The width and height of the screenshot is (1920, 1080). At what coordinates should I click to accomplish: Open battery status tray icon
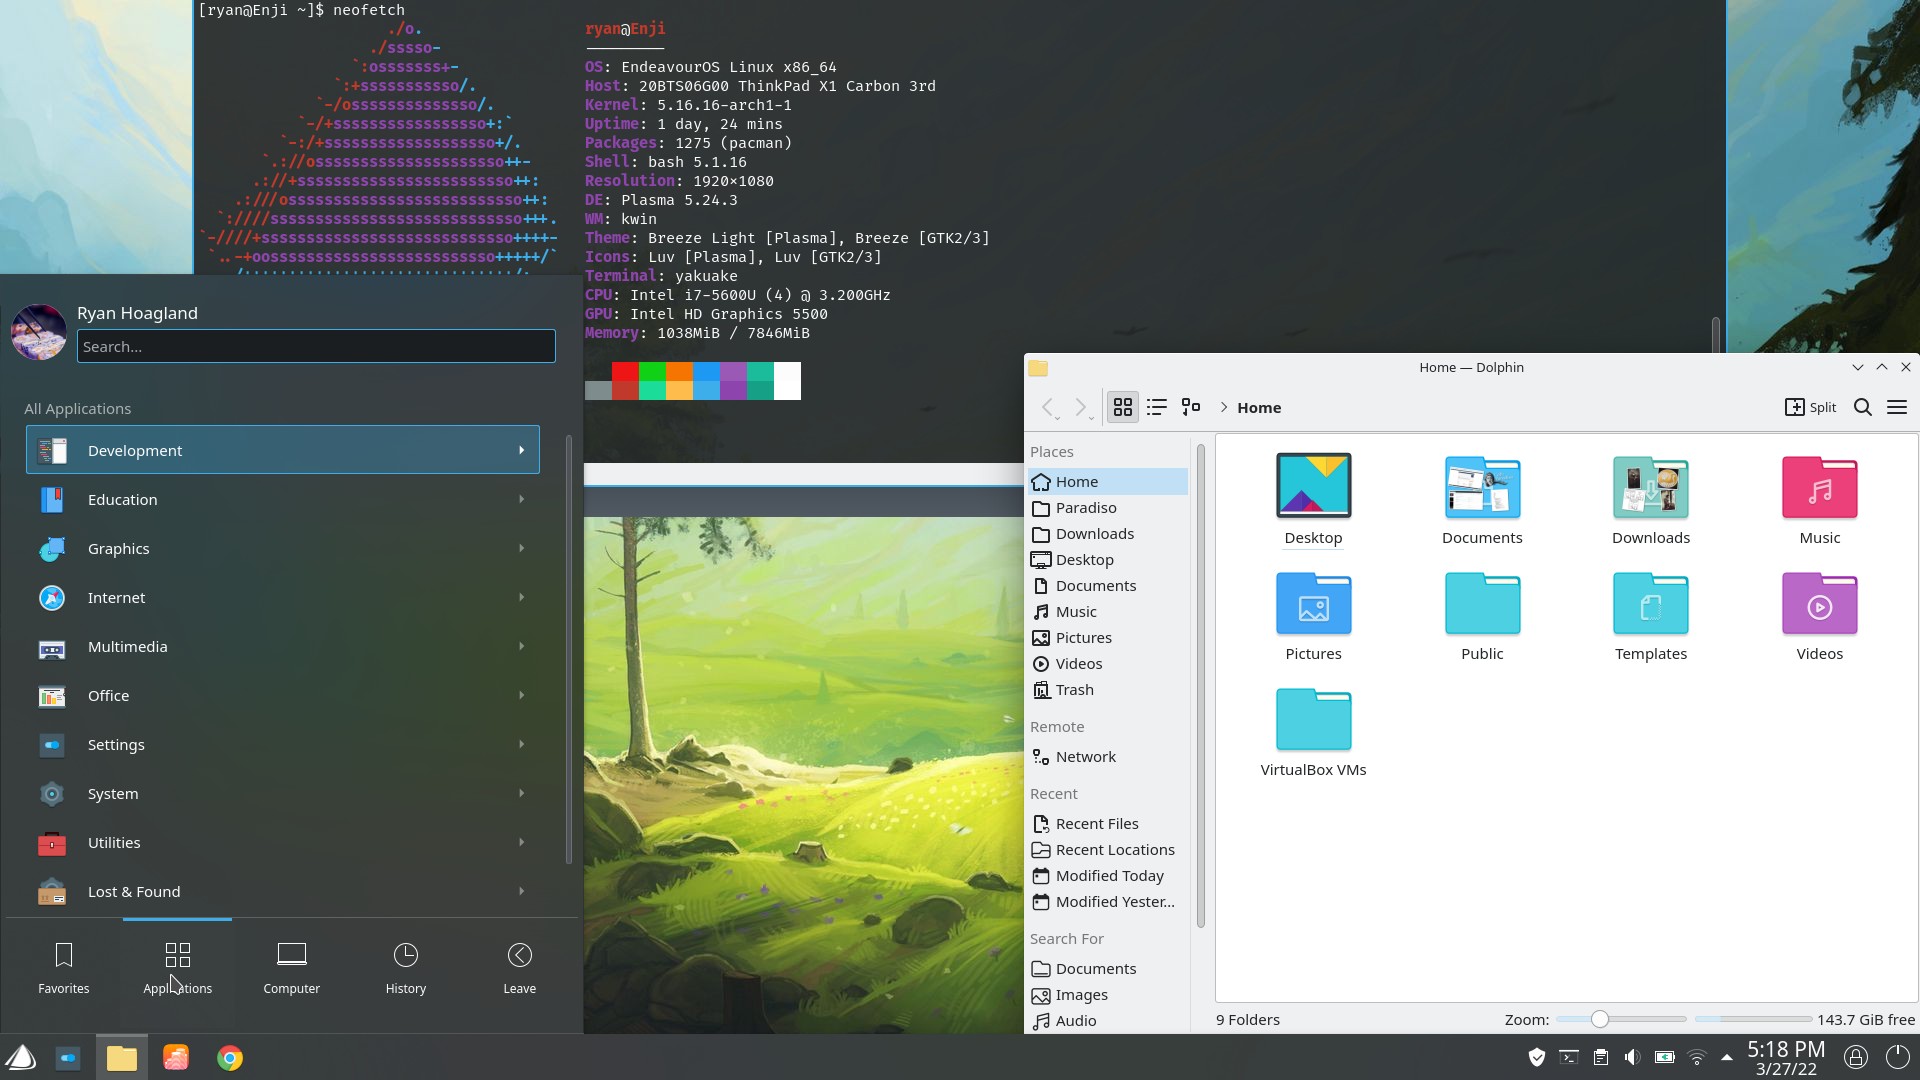click(x=1664, y=1057)
